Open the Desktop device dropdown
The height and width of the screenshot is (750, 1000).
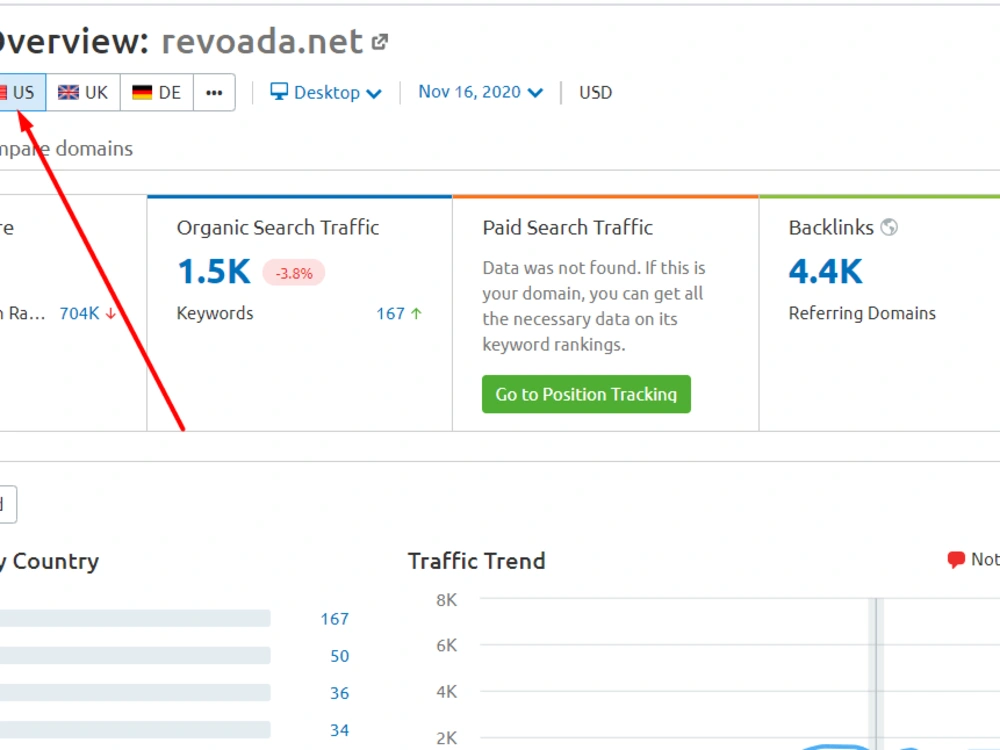coord(326,92)
